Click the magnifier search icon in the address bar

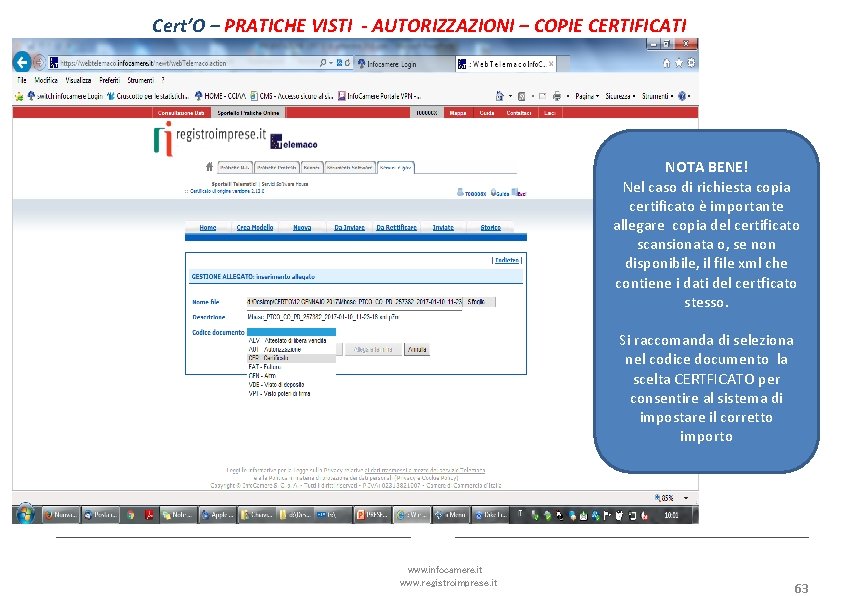323,63
